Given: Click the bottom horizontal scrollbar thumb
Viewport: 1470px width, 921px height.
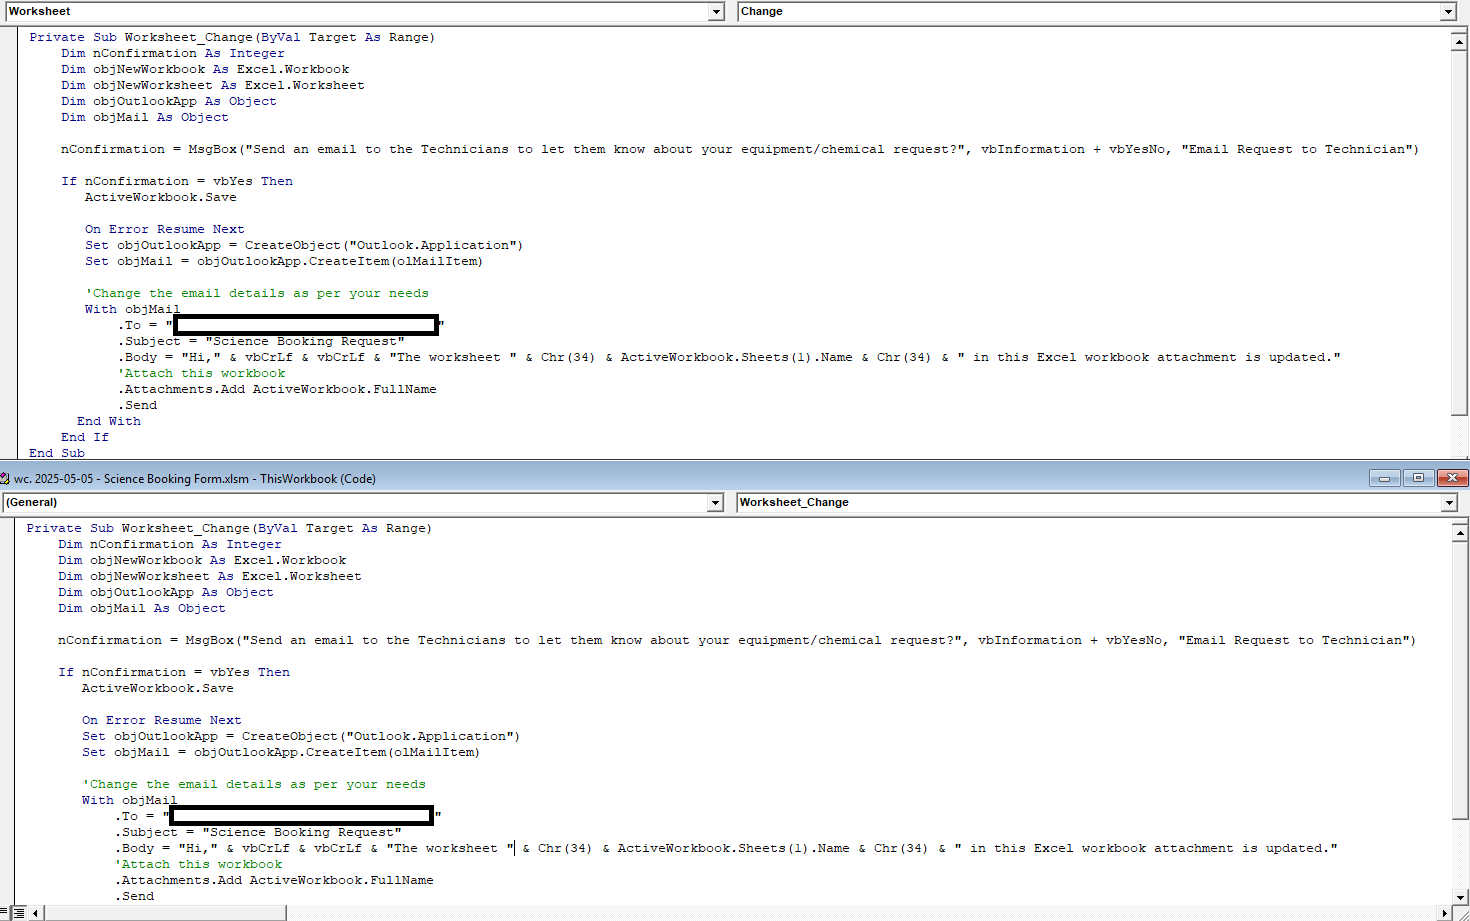Looking at the screenshot, I should (165, 913).
